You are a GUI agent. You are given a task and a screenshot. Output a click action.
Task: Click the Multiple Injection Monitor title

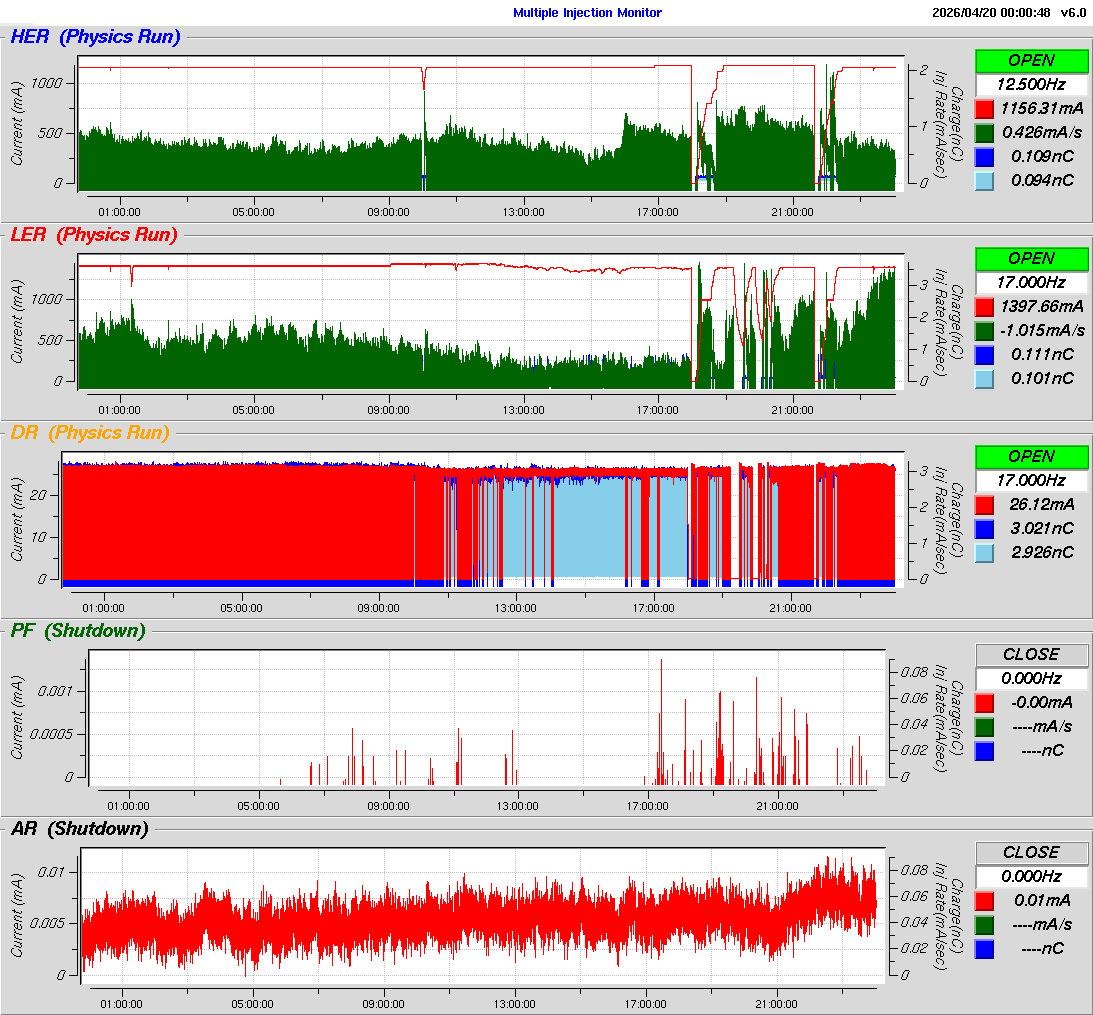(587, 13)
